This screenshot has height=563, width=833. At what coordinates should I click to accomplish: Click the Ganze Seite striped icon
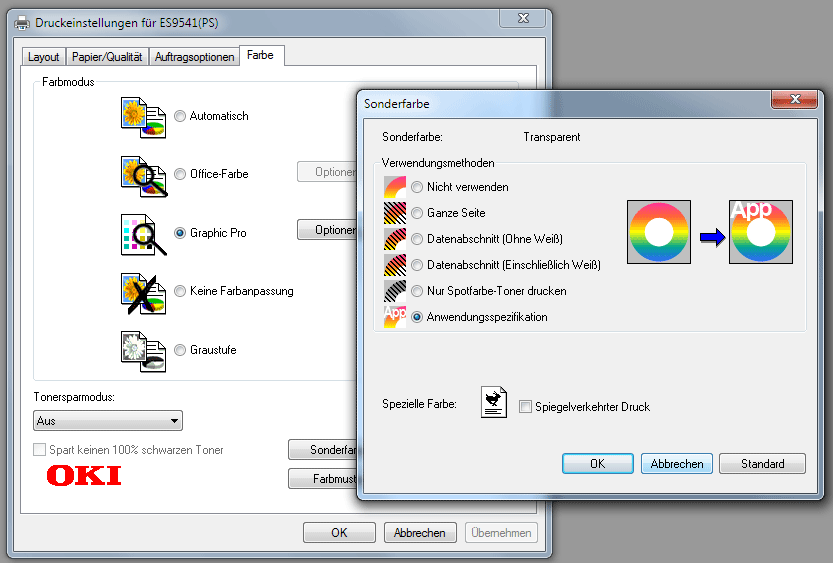tap(396, 213)
